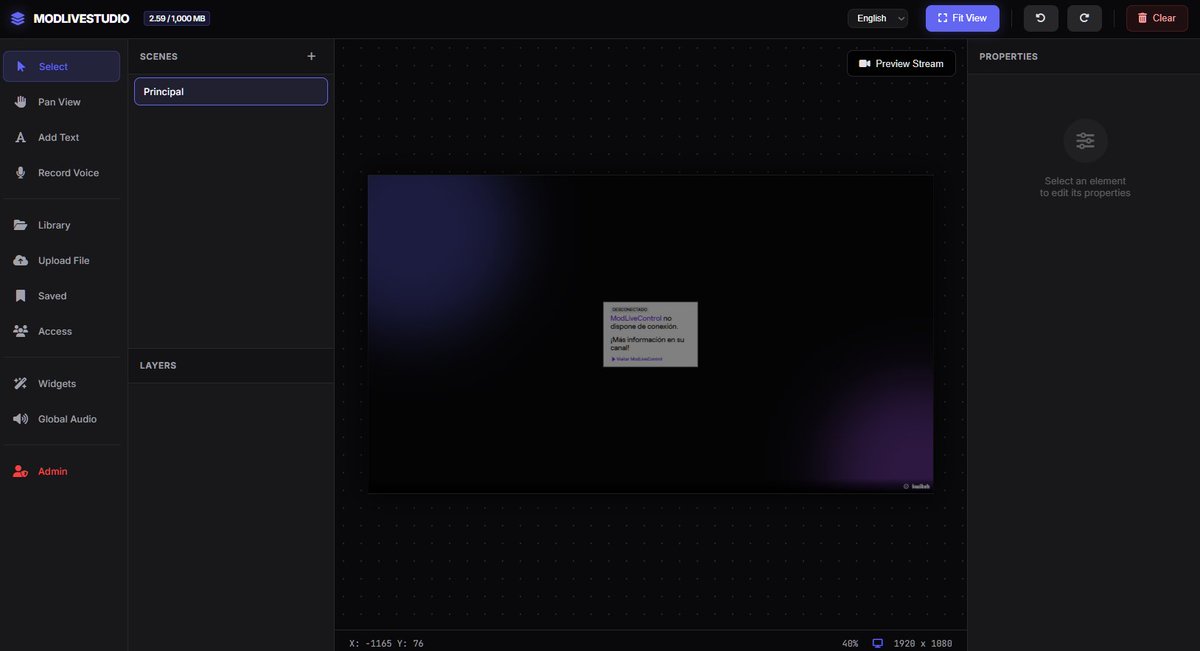1200x651 pixels.
Task: Open the English language dropdown
Action: pos(878,18)
